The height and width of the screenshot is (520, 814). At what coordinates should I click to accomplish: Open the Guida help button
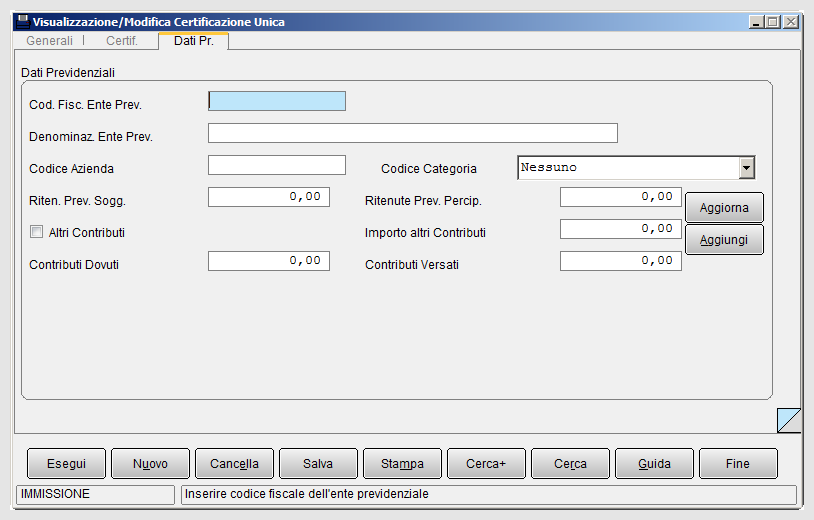click(x=654, y=463)
